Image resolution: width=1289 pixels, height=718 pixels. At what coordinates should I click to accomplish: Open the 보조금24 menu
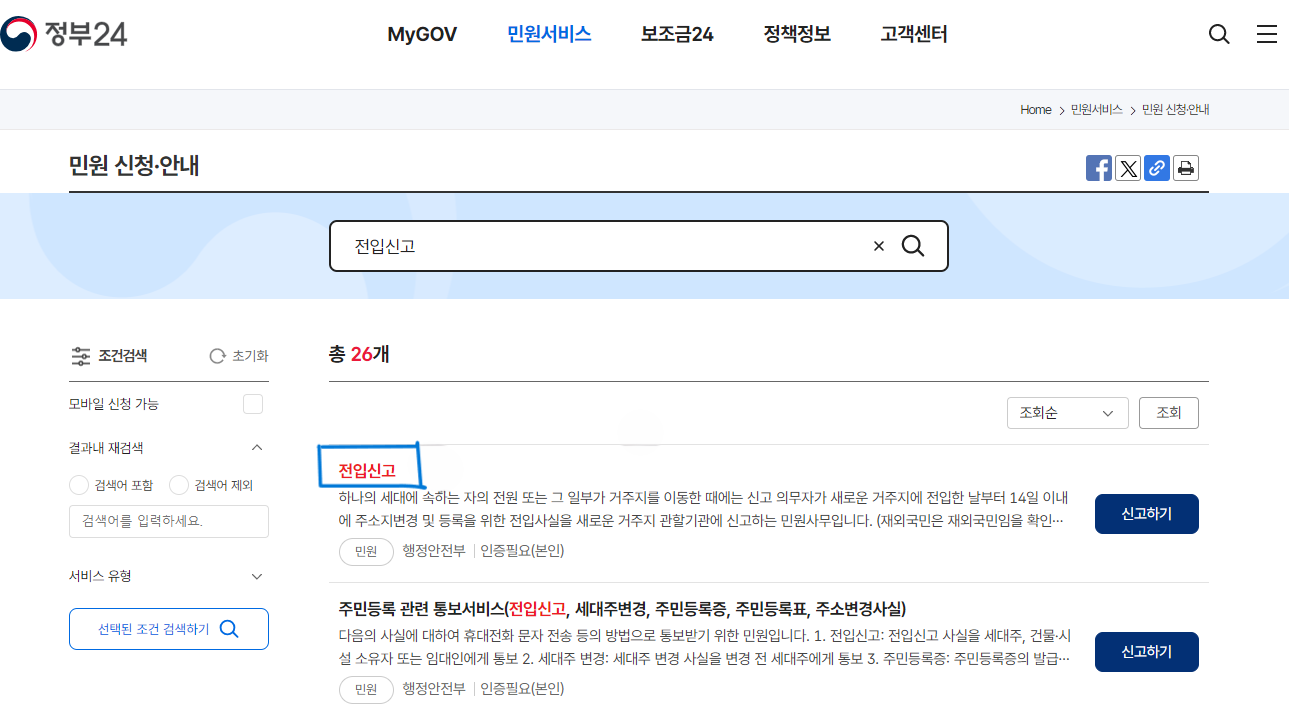click(677, 34)
